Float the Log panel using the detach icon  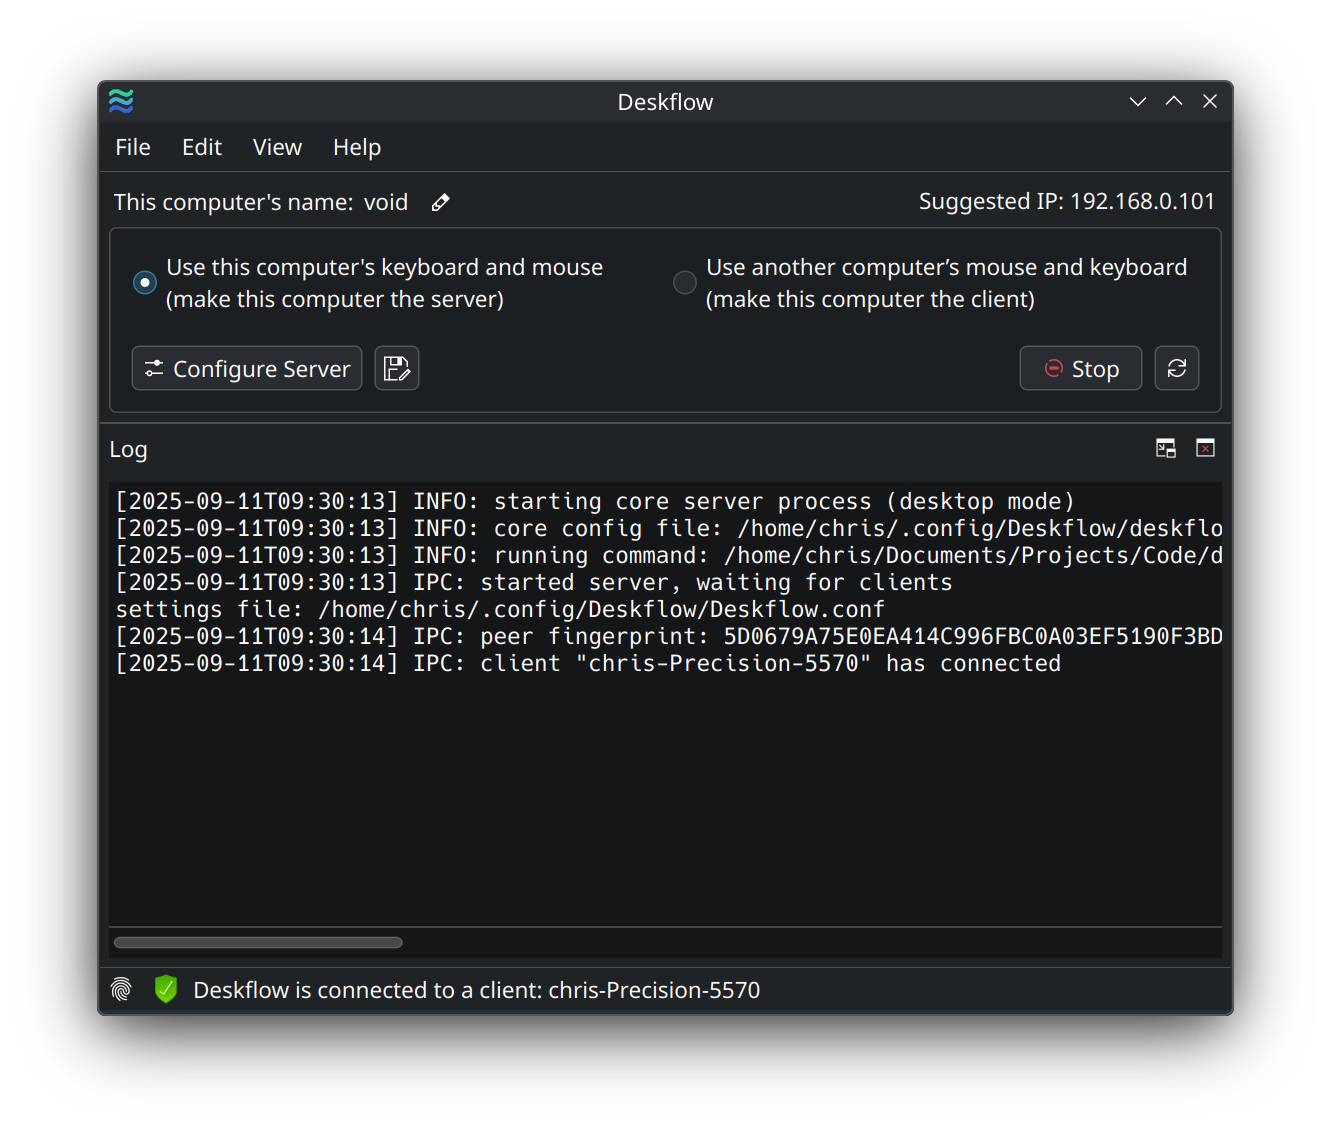(x=1166, y=448)
